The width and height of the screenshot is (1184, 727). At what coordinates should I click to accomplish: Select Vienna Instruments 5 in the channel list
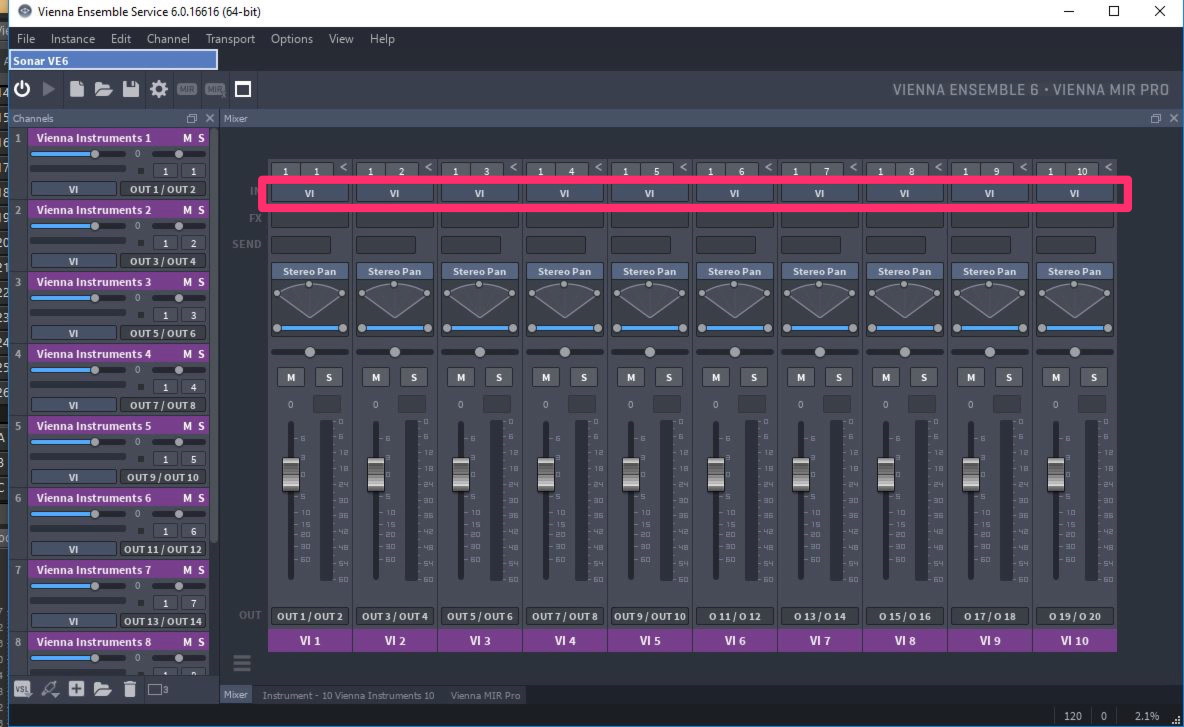pyautogui.click(x=94, y=426)
